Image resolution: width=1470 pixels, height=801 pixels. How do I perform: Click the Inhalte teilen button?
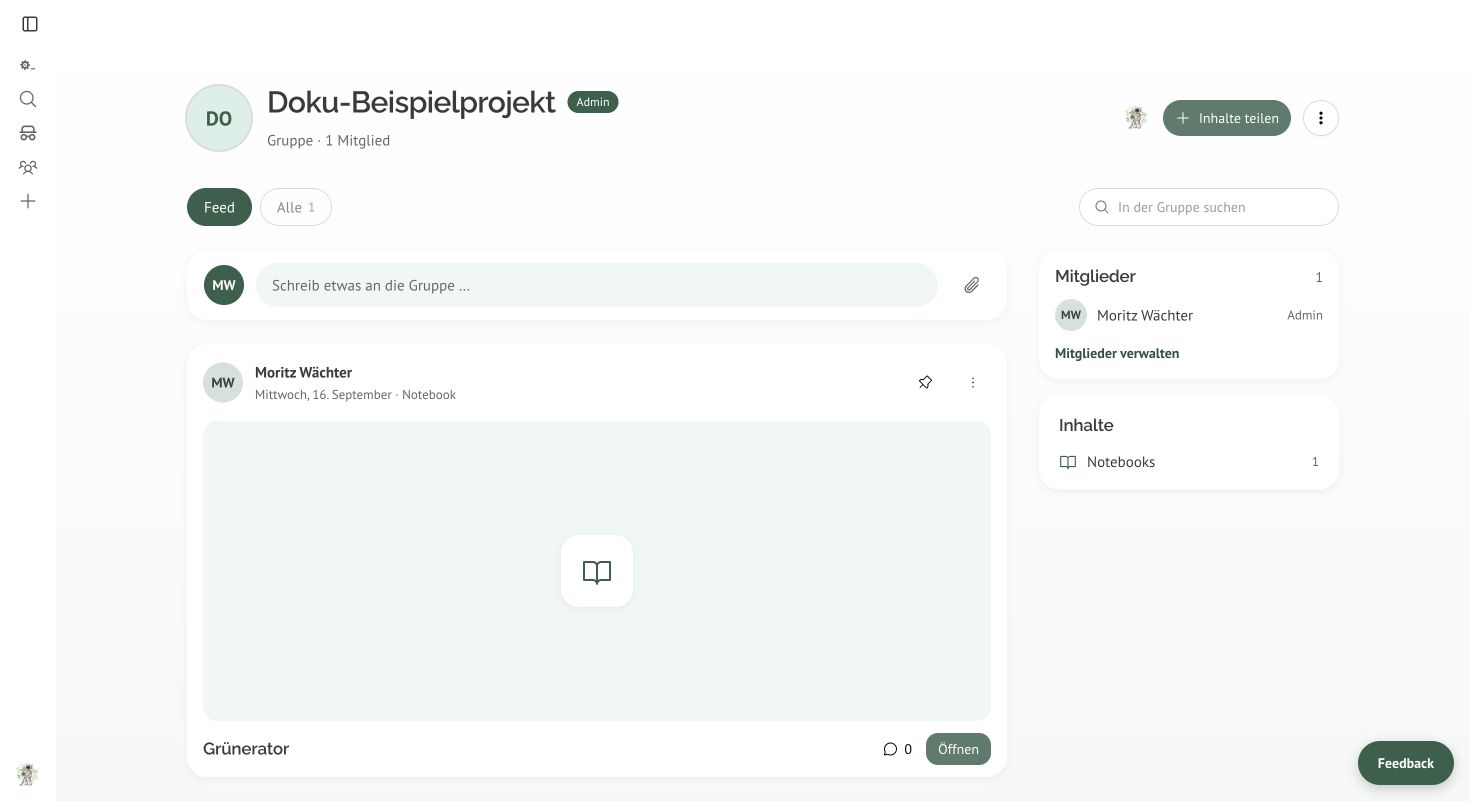pyautogui.click(x=1227, y=118)
